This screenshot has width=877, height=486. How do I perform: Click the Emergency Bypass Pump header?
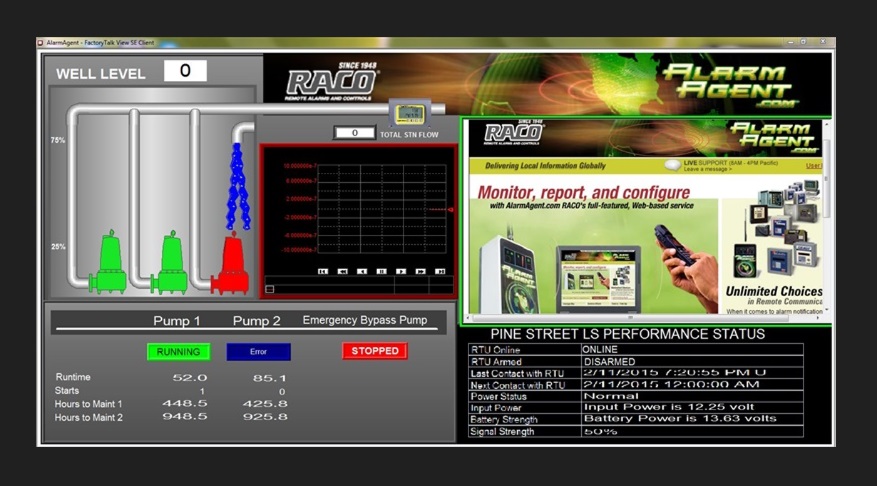pyautogui.click(x=365, y=320)
